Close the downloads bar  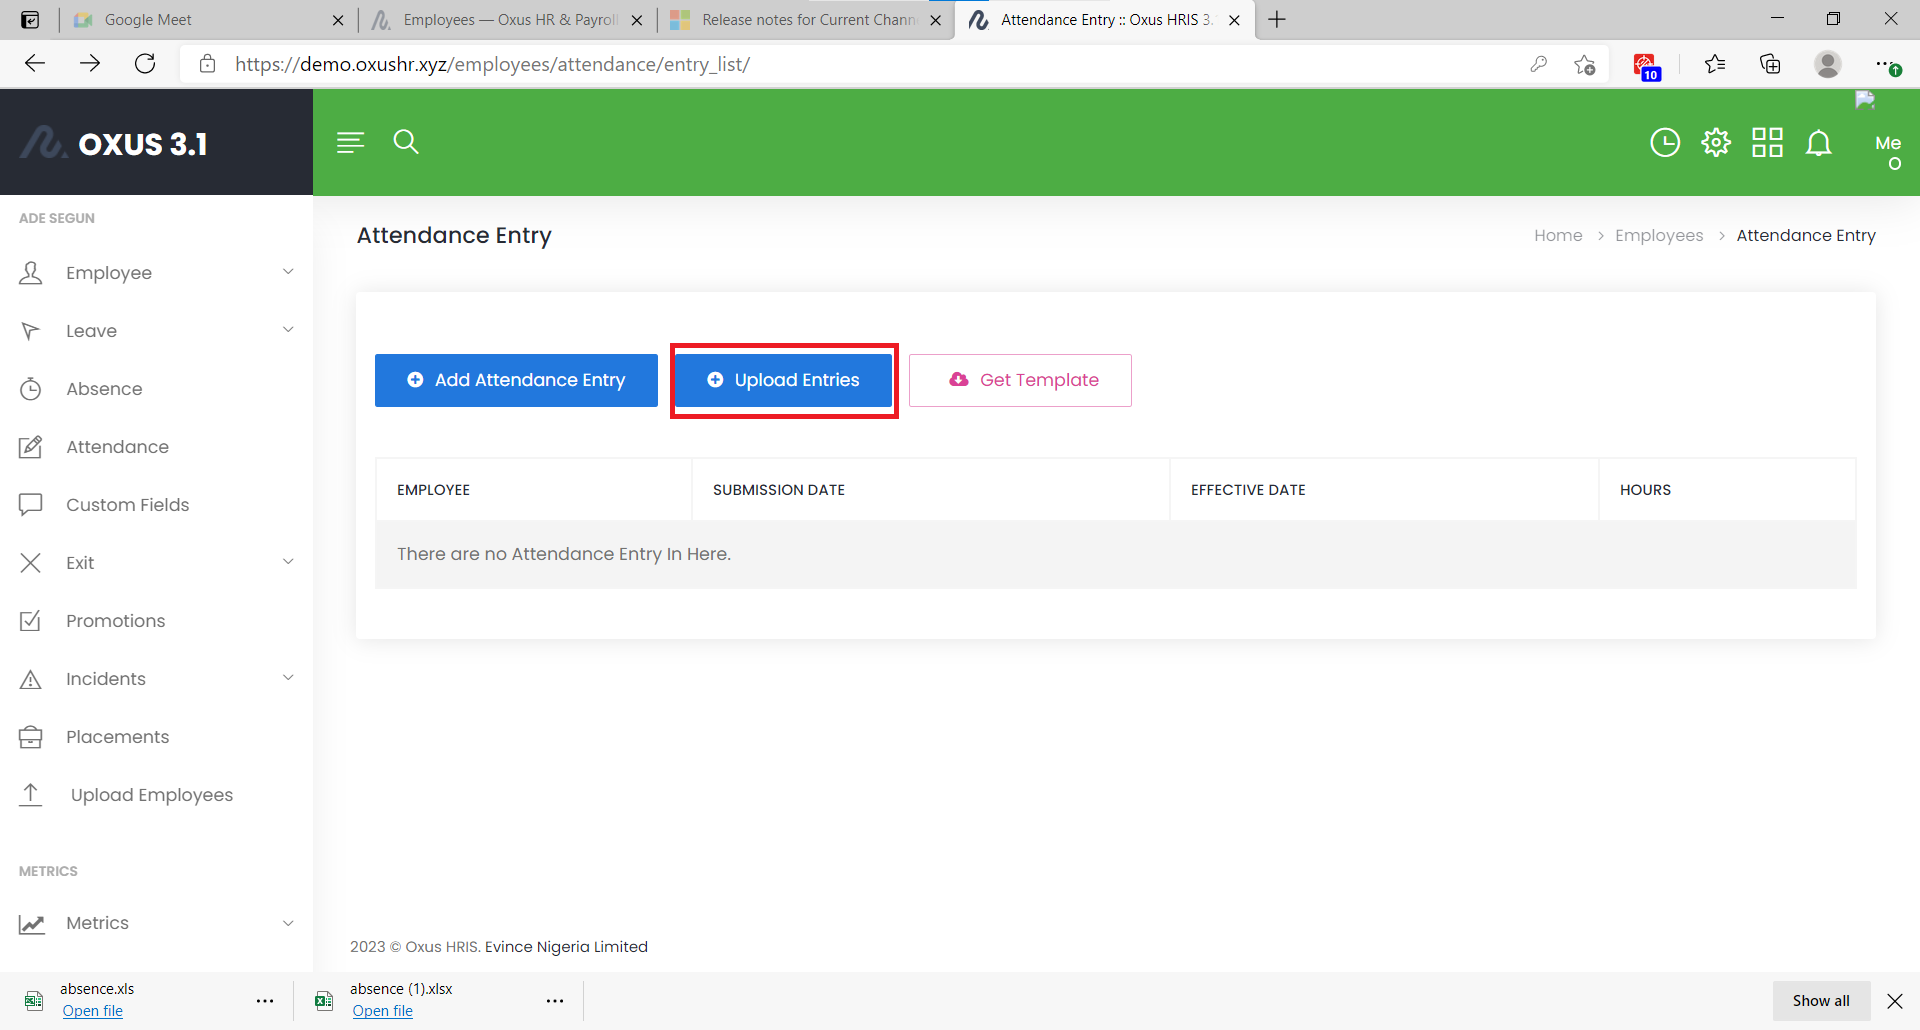[x=1895, y=1001]
